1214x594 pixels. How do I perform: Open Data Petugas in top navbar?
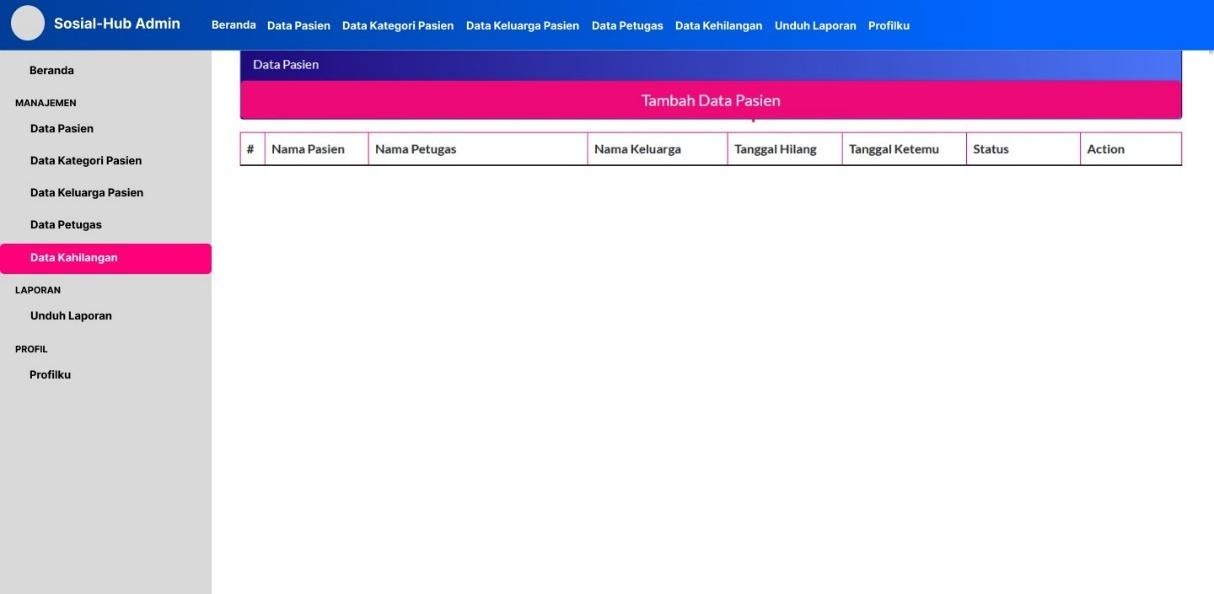[x=627, y=26]
